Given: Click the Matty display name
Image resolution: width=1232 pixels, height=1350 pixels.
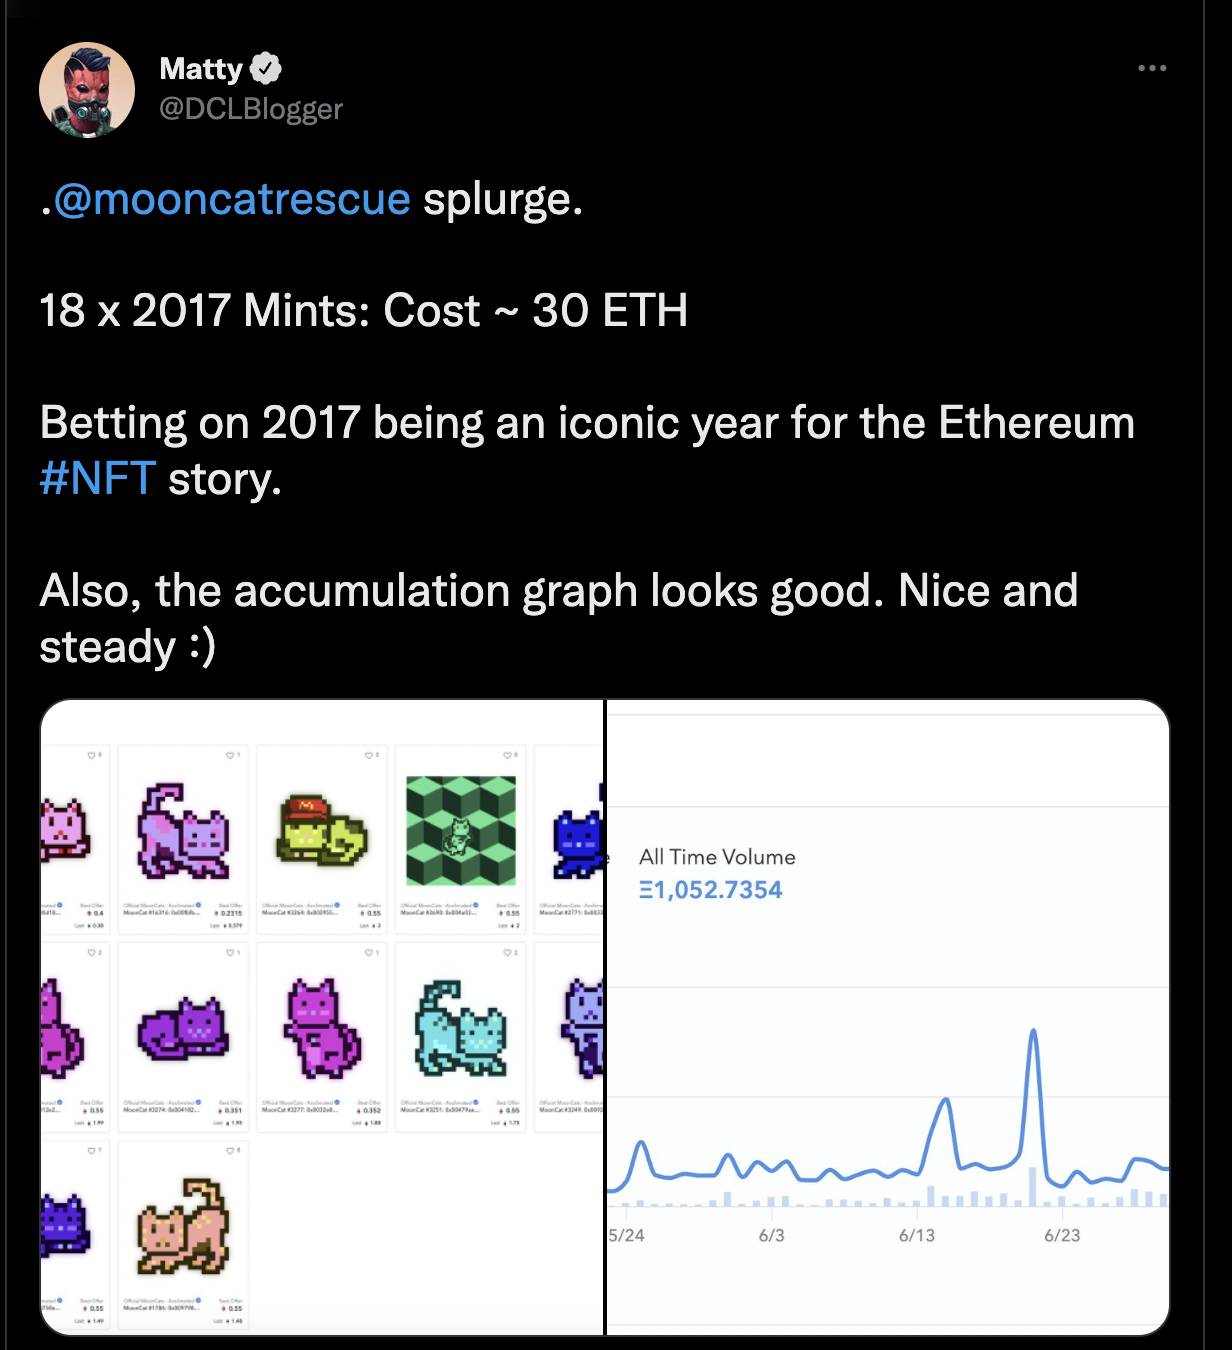Looking at the screenshot, I should coord(201,68).
